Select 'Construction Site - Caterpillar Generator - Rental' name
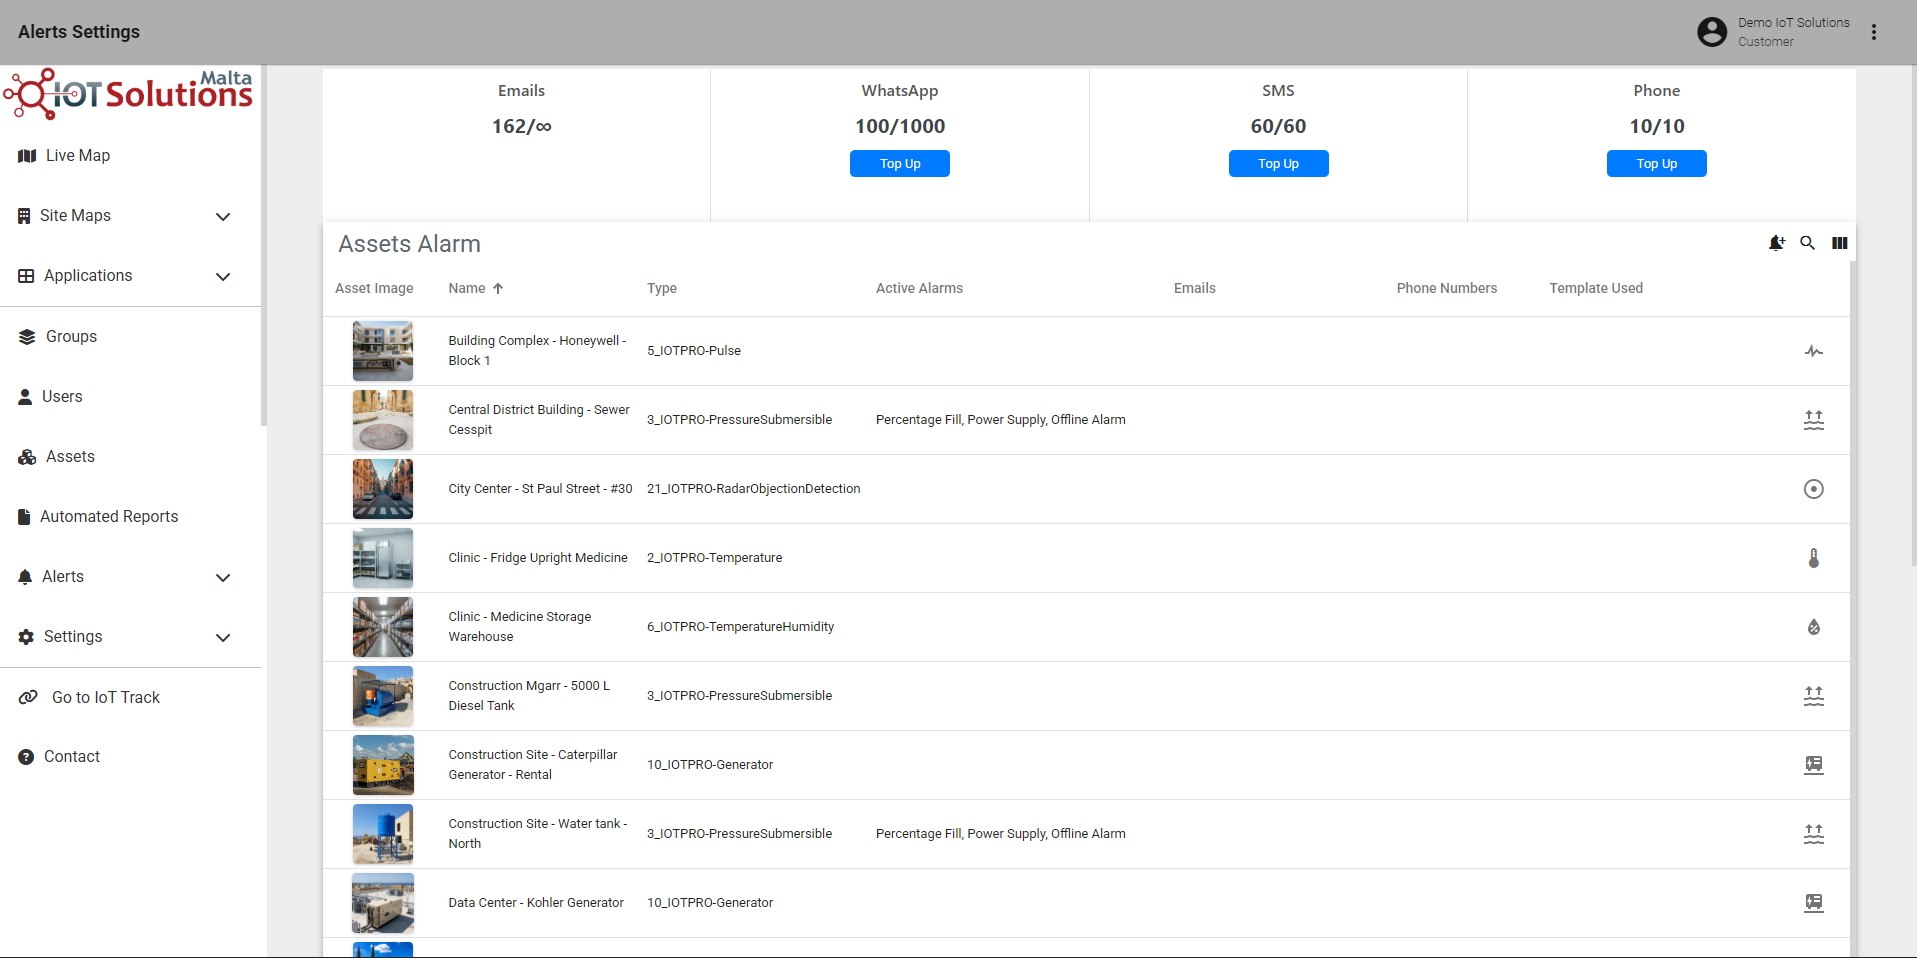 533,765
